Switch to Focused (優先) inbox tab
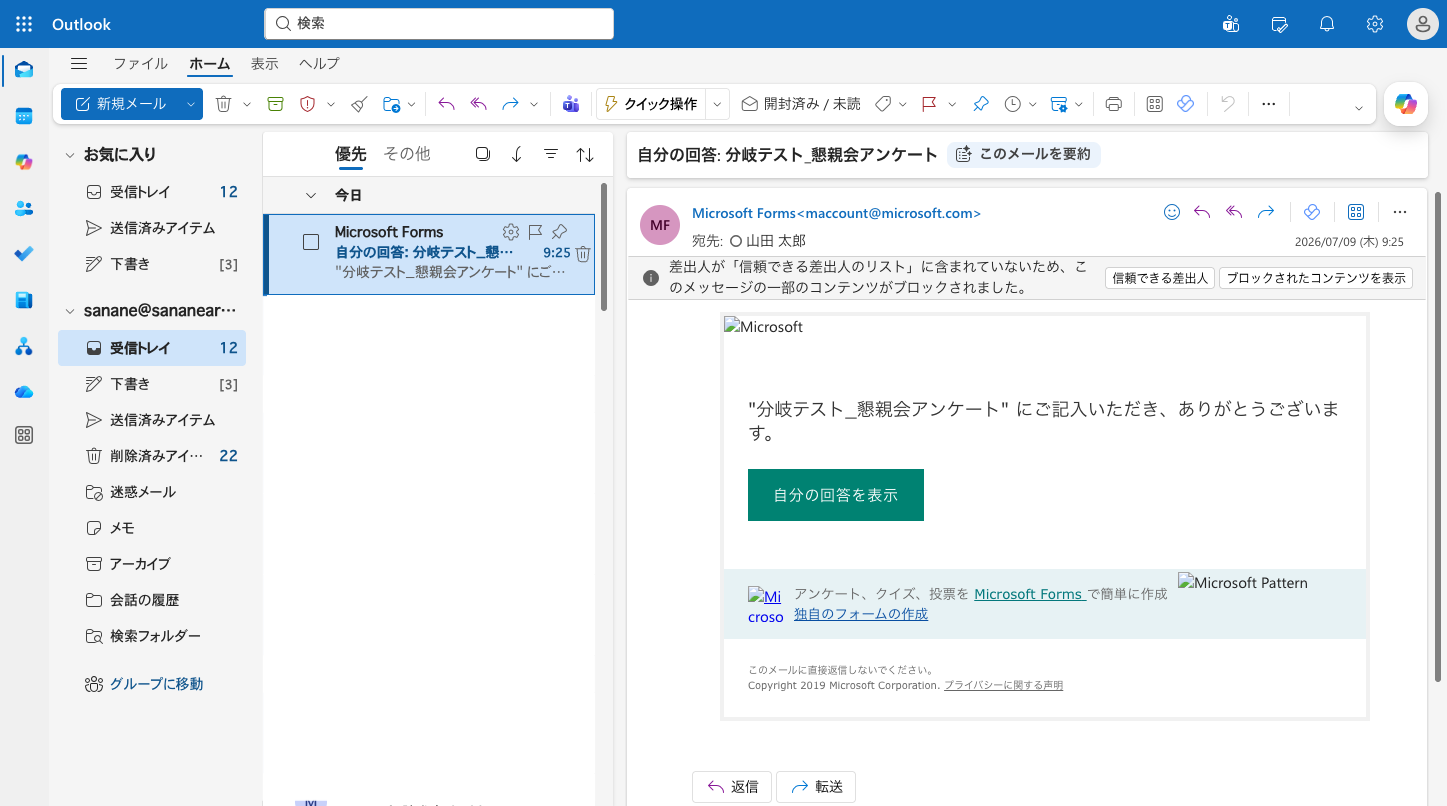Screen dimensions: 1447x806 click(351, 154)
